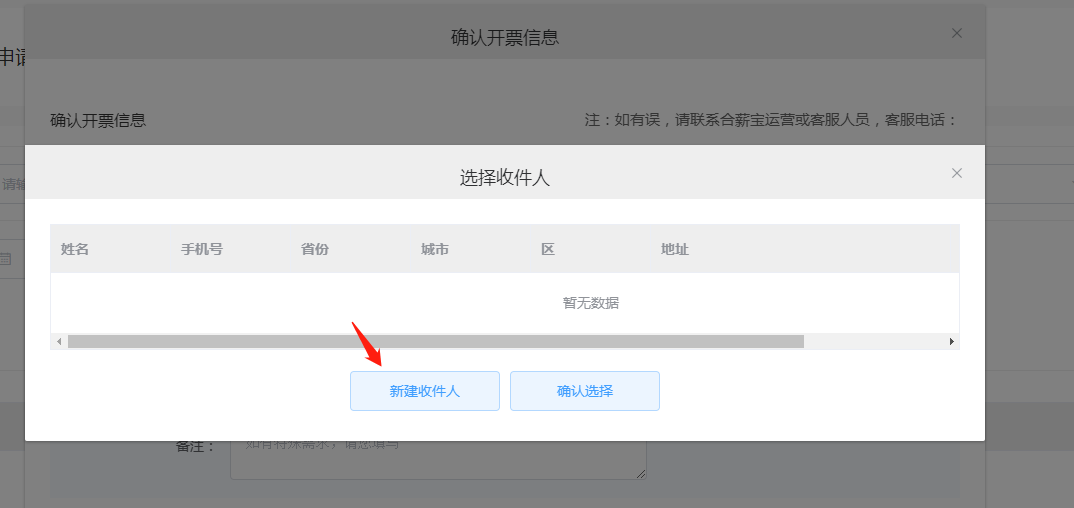Screen dimensions: 1074x508
Task: Click the 暂无数据 empty-table text
Action: pyautogui.click(x=590, y=303)
